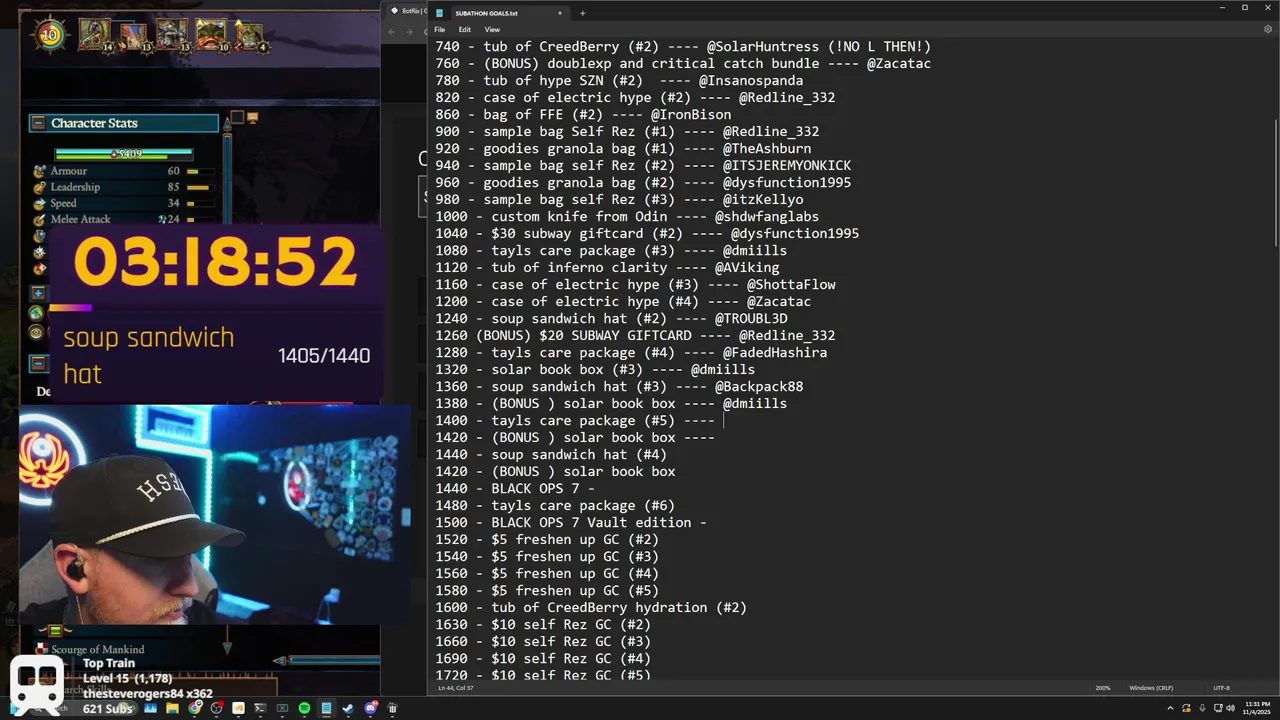Click the Armour stat icon
Viewport: 1280px width, 720px height.
click(x=39, y=171)
